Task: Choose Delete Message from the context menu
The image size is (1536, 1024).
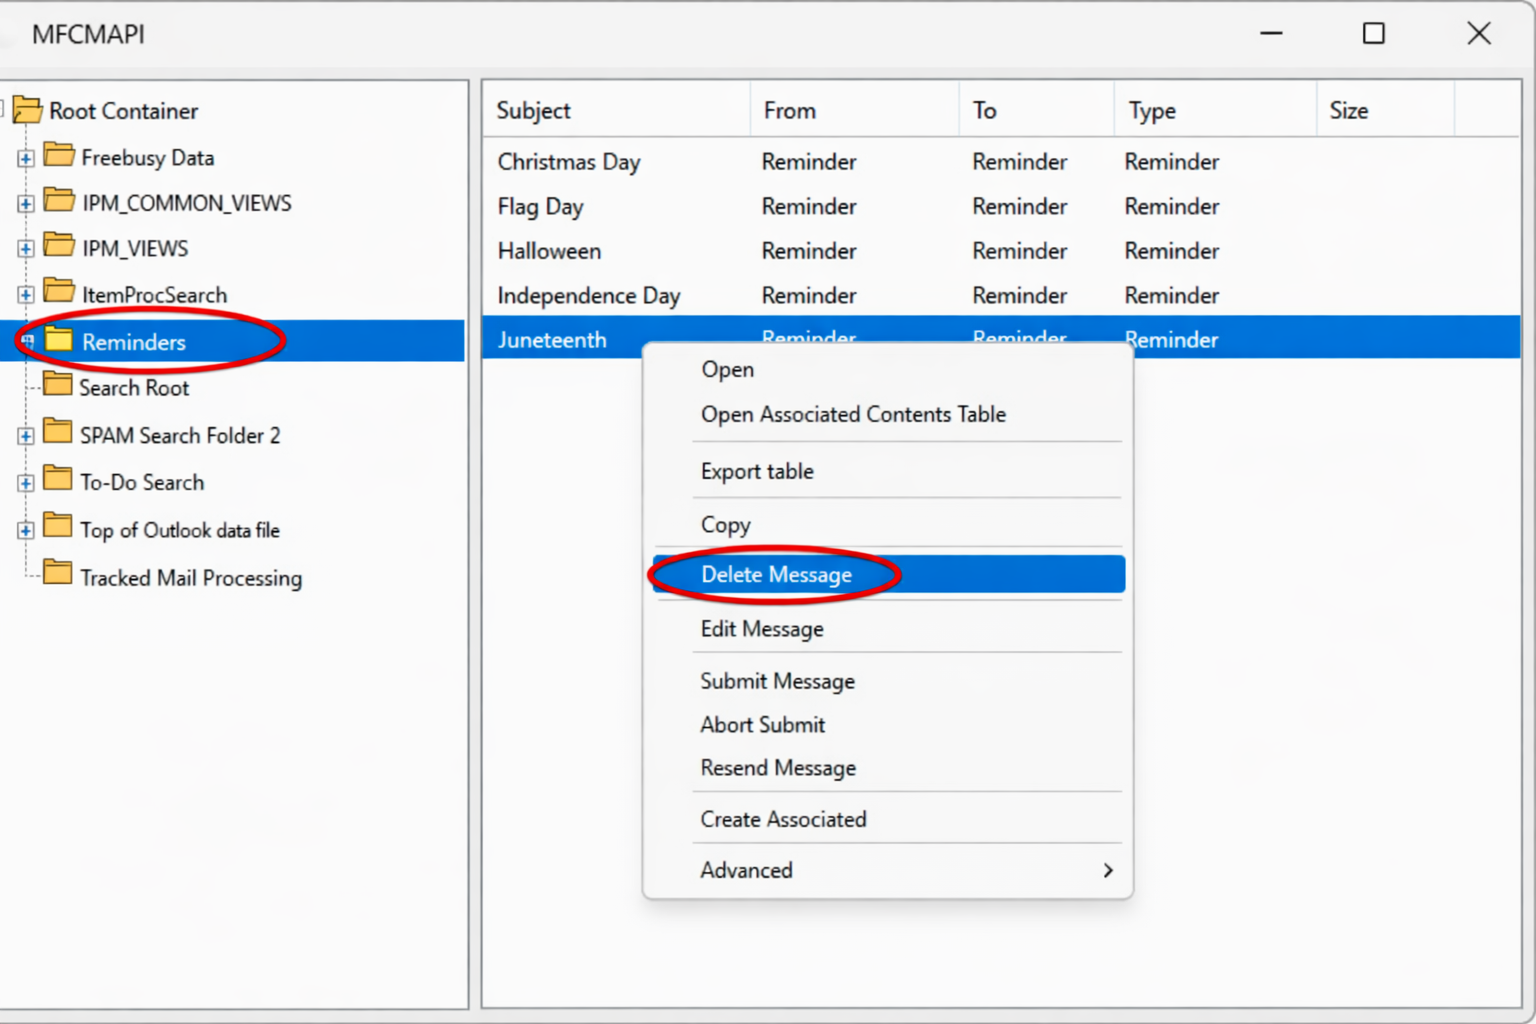Action: tap(776, 575)
